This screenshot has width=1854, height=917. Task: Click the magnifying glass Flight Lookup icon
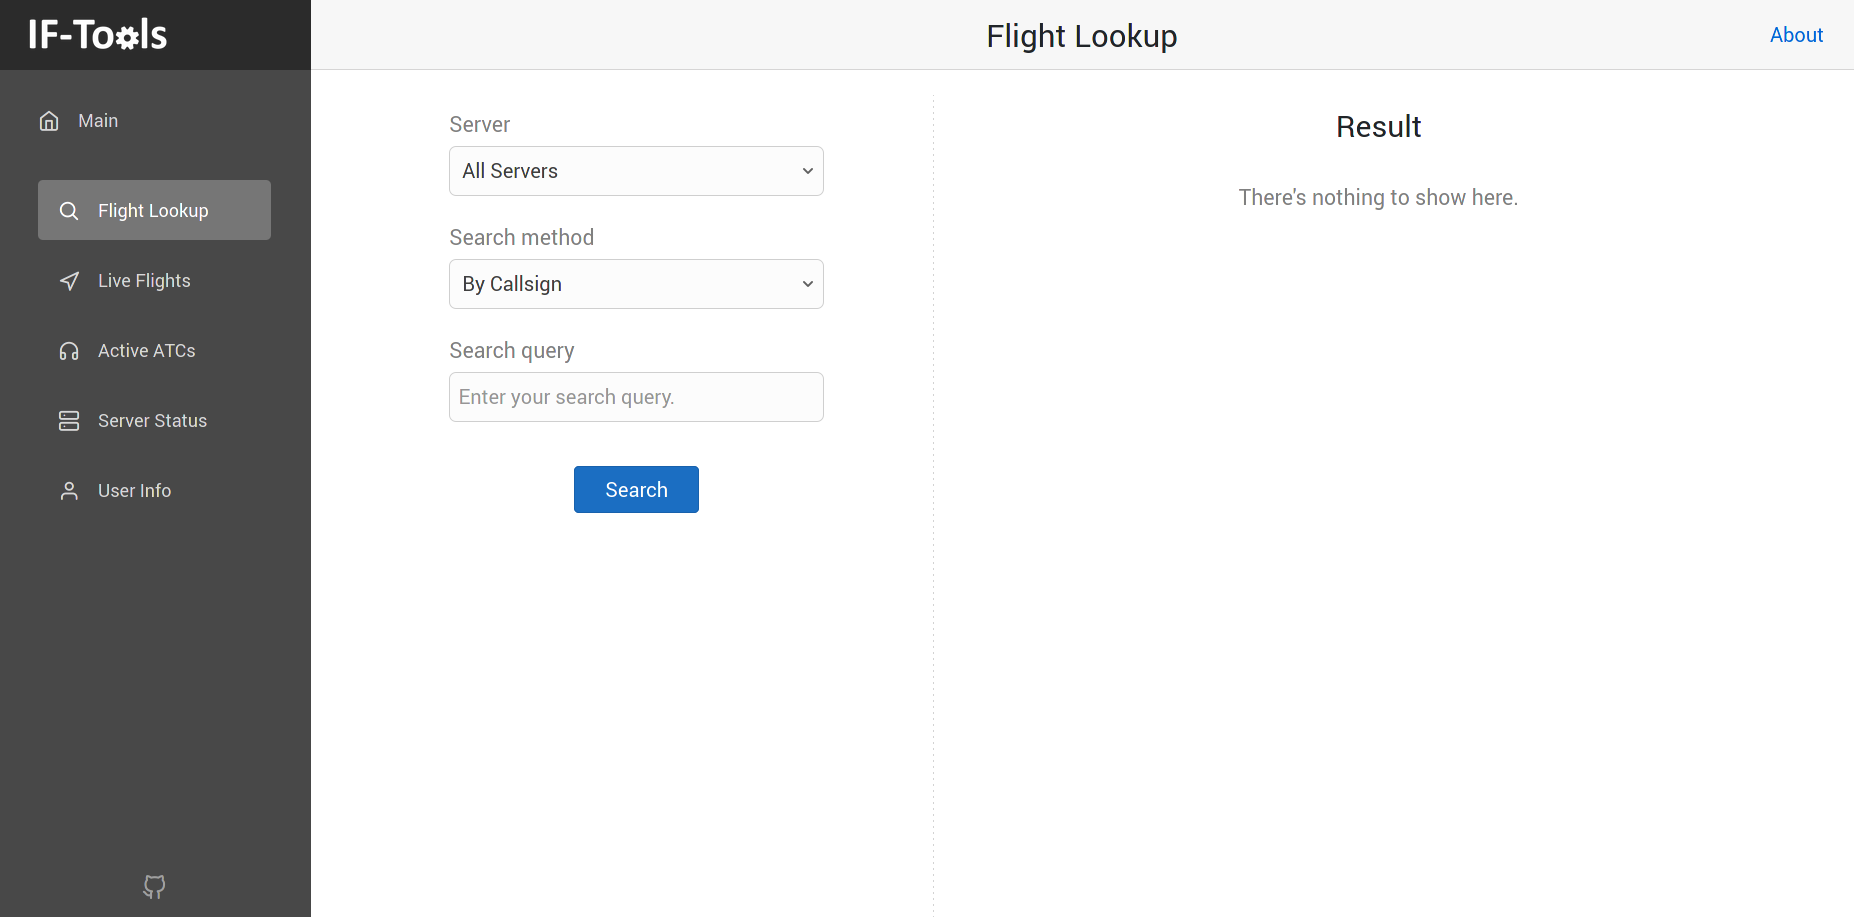click(69, 211)
